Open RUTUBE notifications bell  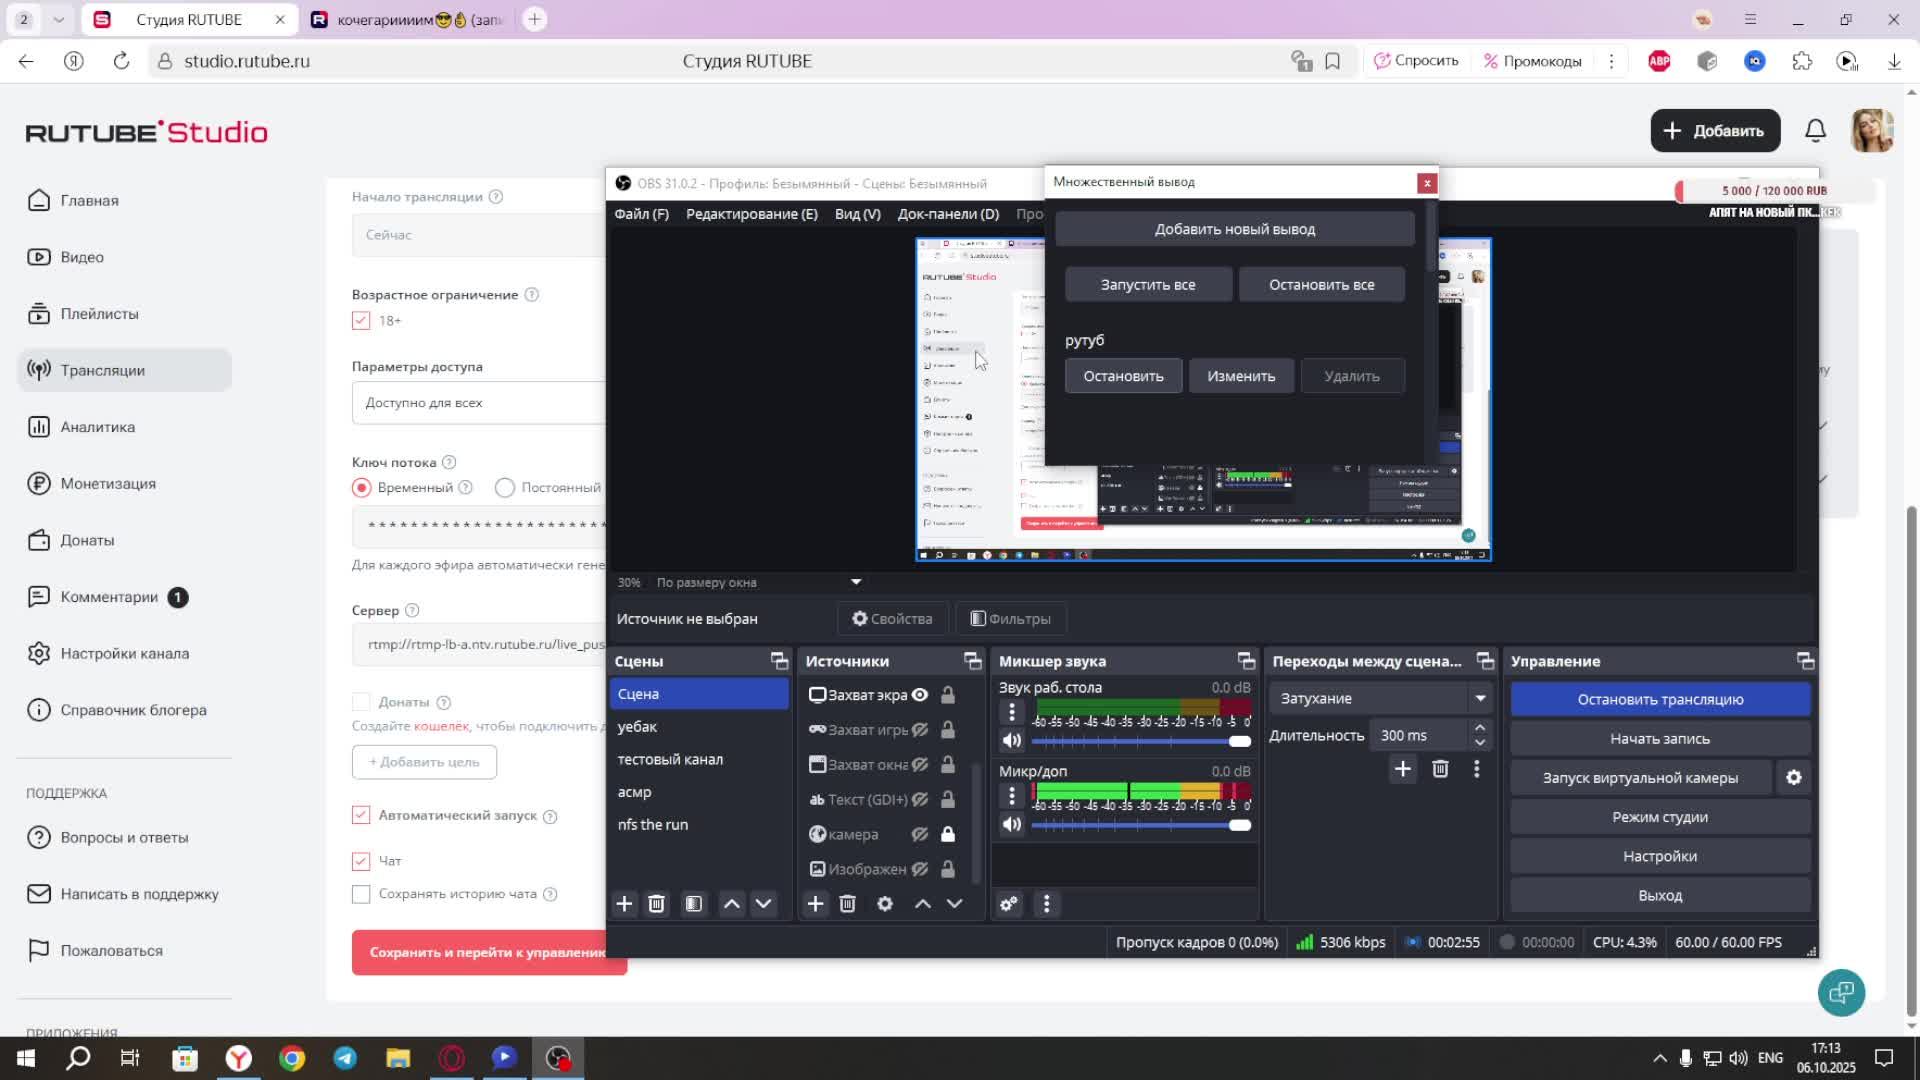click(1815, 131)
